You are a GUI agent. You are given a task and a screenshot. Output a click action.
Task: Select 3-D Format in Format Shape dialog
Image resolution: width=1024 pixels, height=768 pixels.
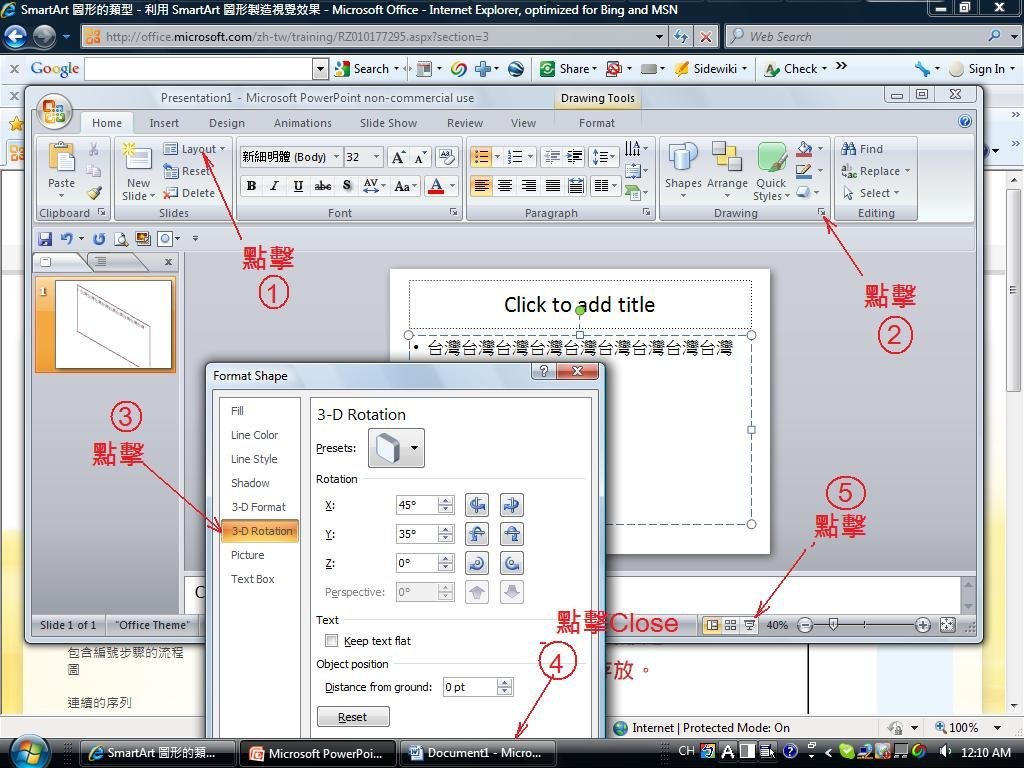click(259, 507)
